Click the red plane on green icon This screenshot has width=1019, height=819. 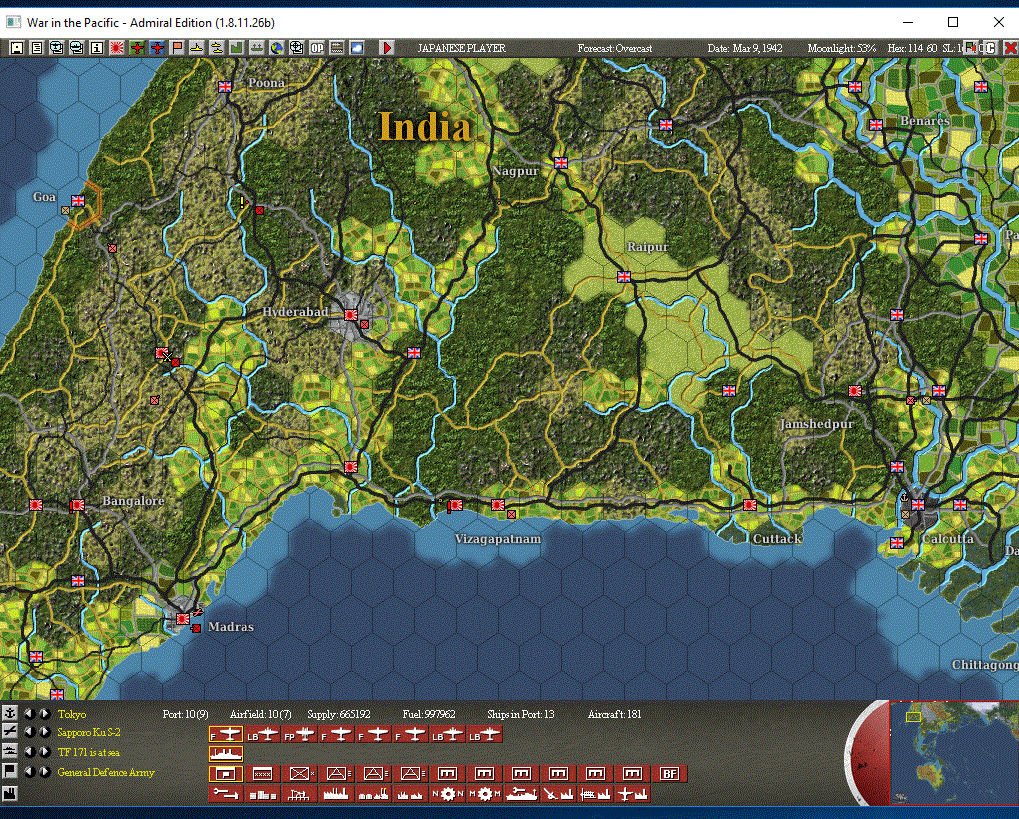137,47
